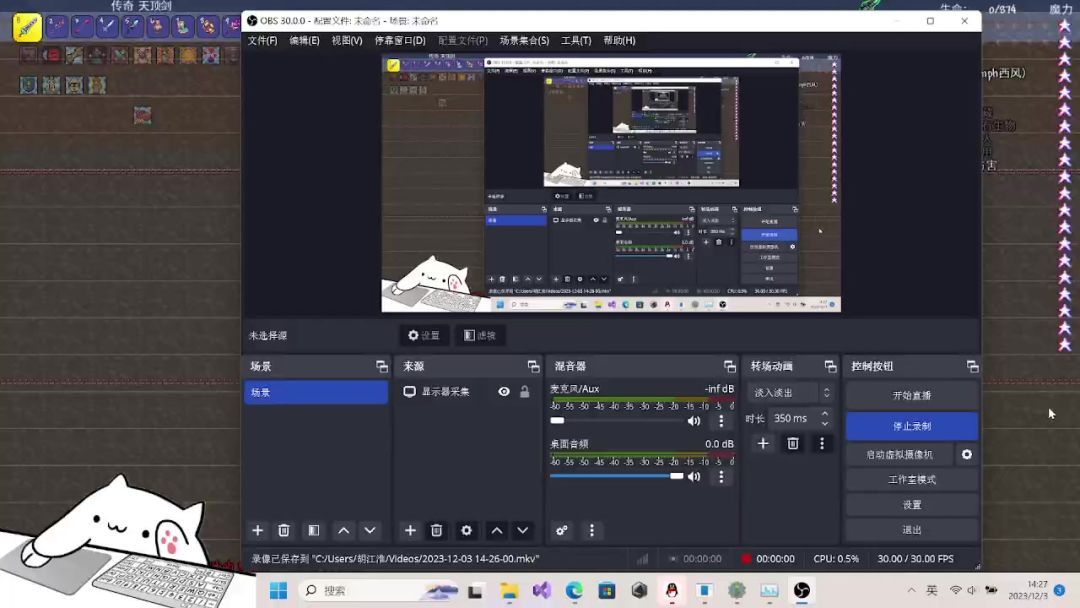Open the 文件(F) menu
The image size is (1080, 608).
click(262, 41)
